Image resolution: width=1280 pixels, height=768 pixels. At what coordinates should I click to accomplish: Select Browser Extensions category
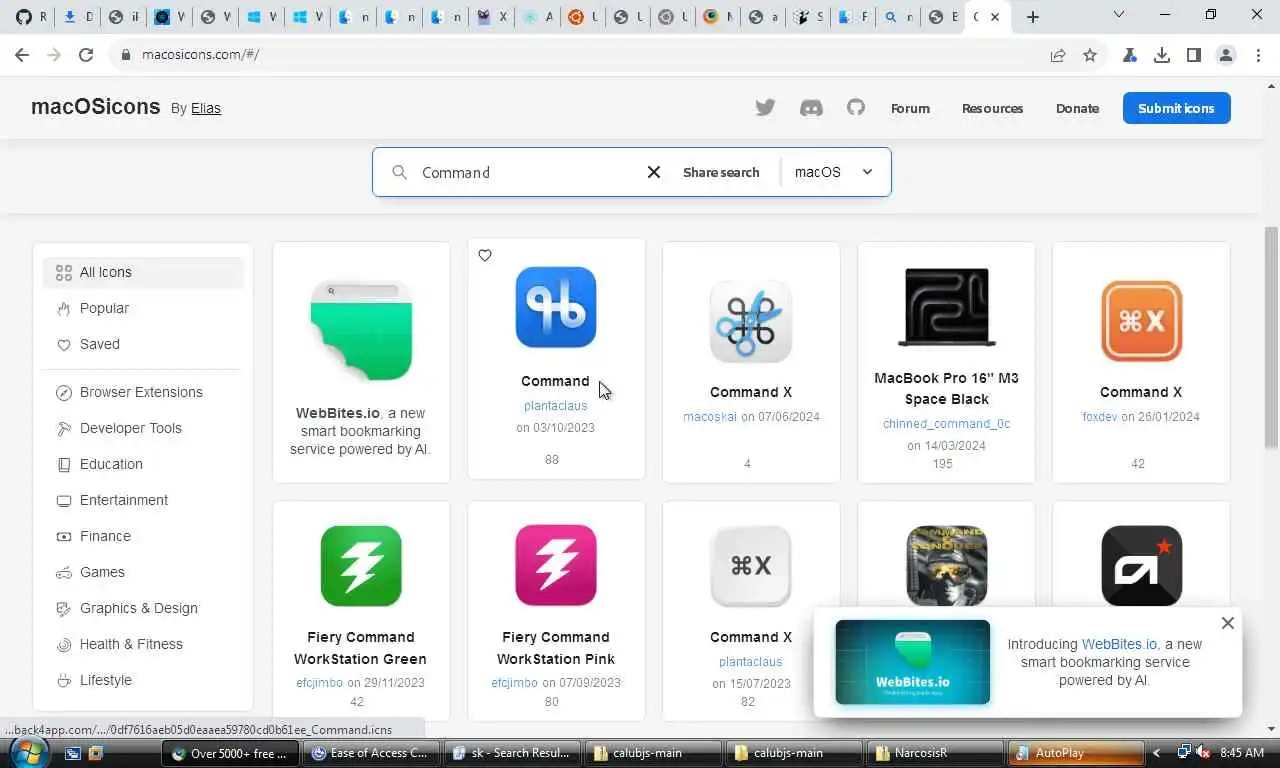click(x=143, y=392)
